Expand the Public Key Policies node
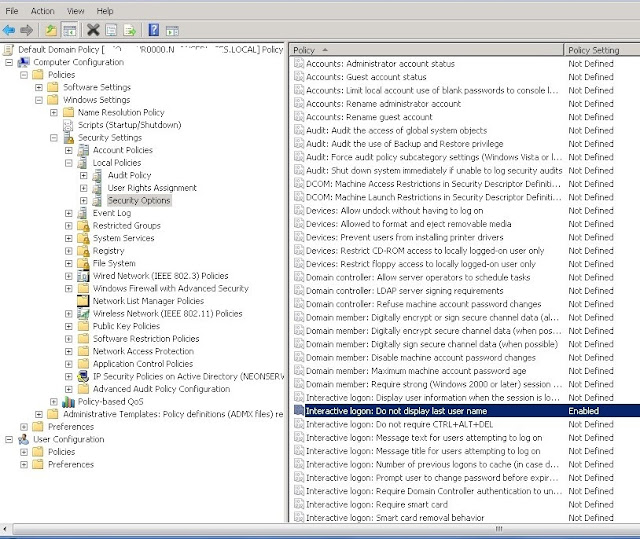The image size is (640, 539). (69, 326)
